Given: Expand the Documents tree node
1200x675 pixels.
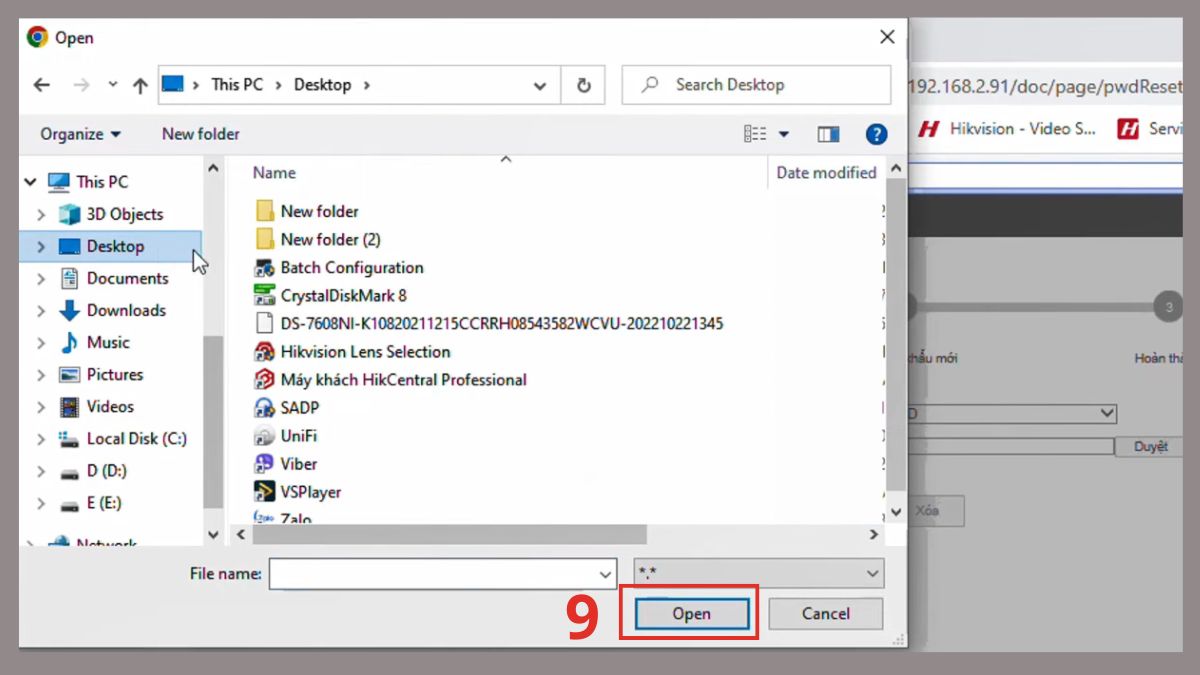Looking at the screenshot, I should 41,278.
